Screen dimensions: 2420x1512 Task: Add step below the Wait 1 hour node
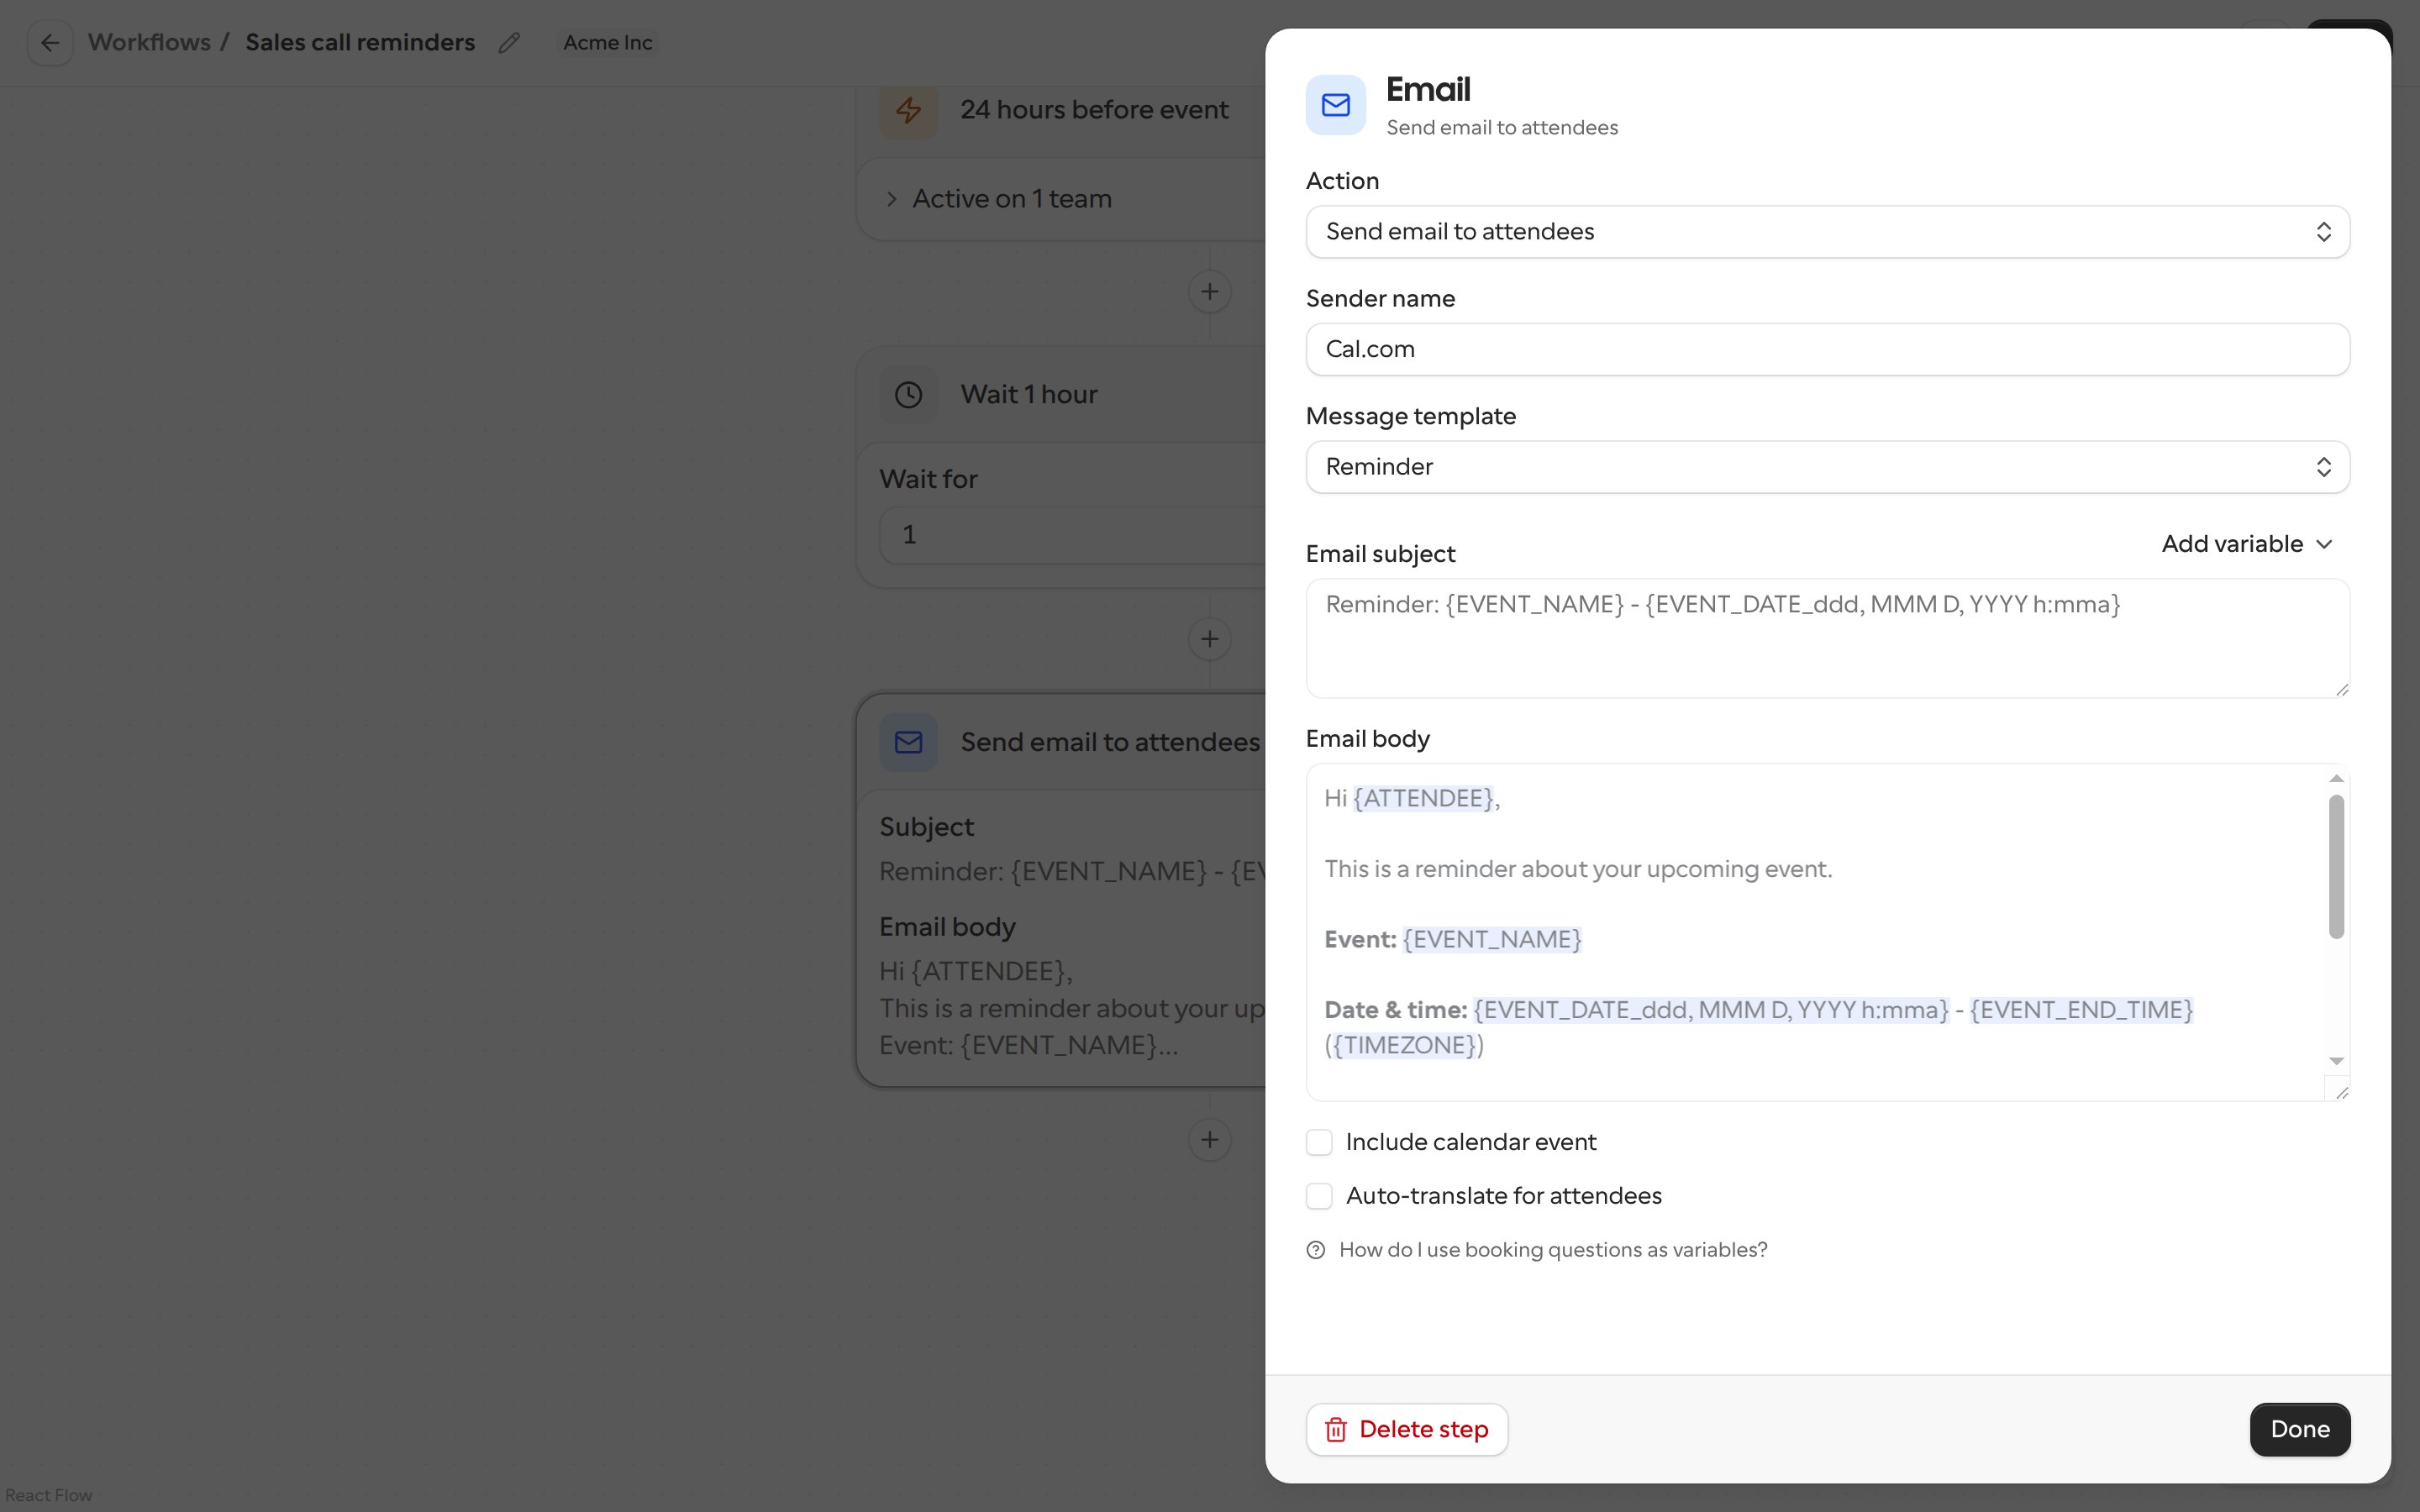tap(1210, 639)
